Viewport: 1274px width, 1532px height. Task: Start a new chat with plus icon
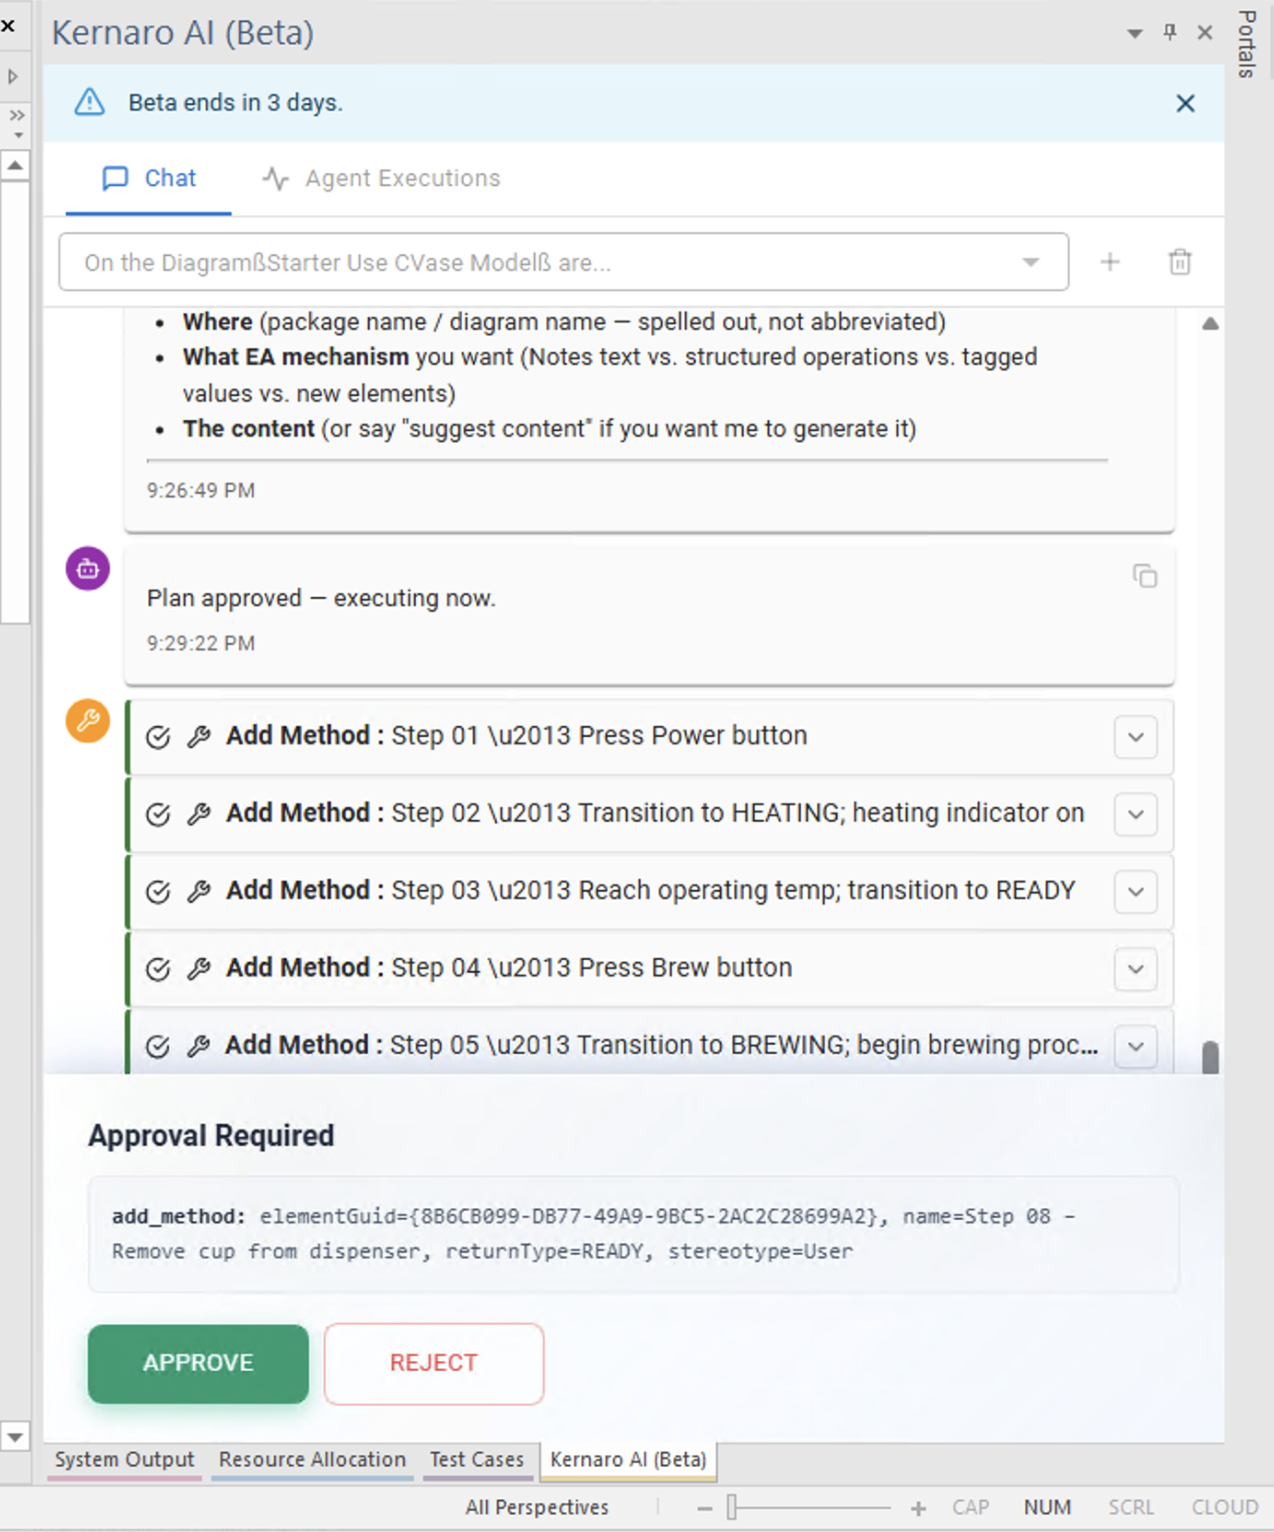coord(1110,262)
